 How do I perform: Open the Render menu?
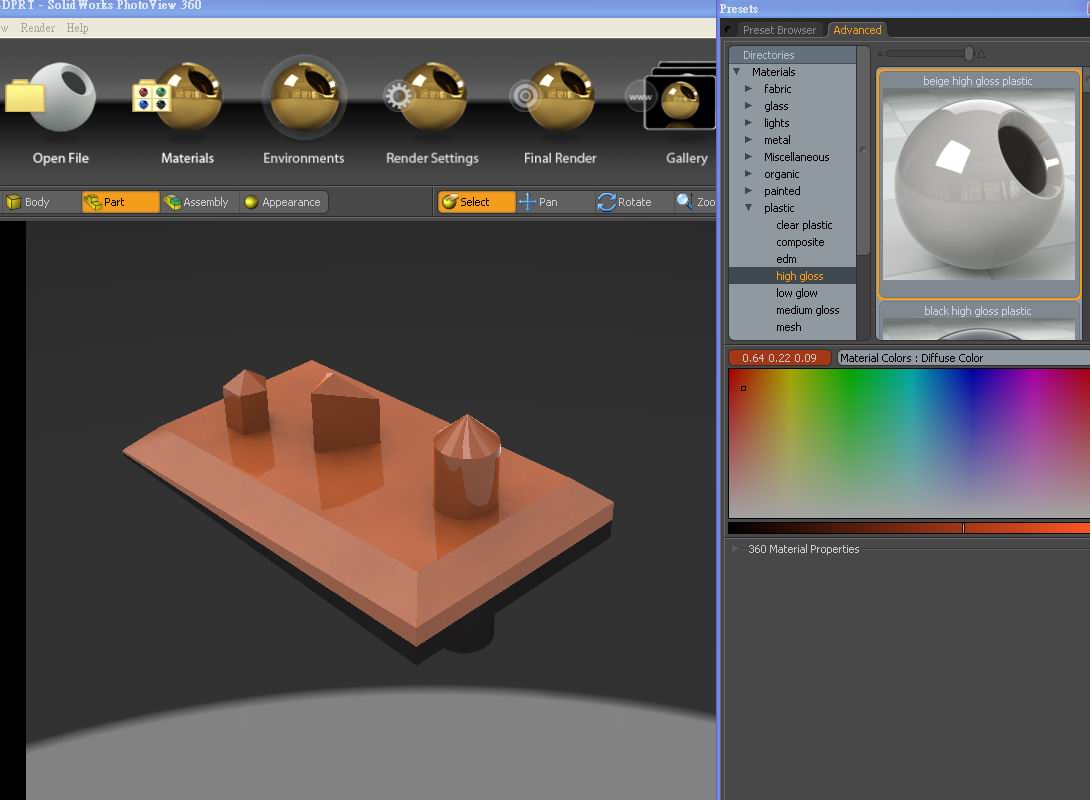[x=38, y=28]
